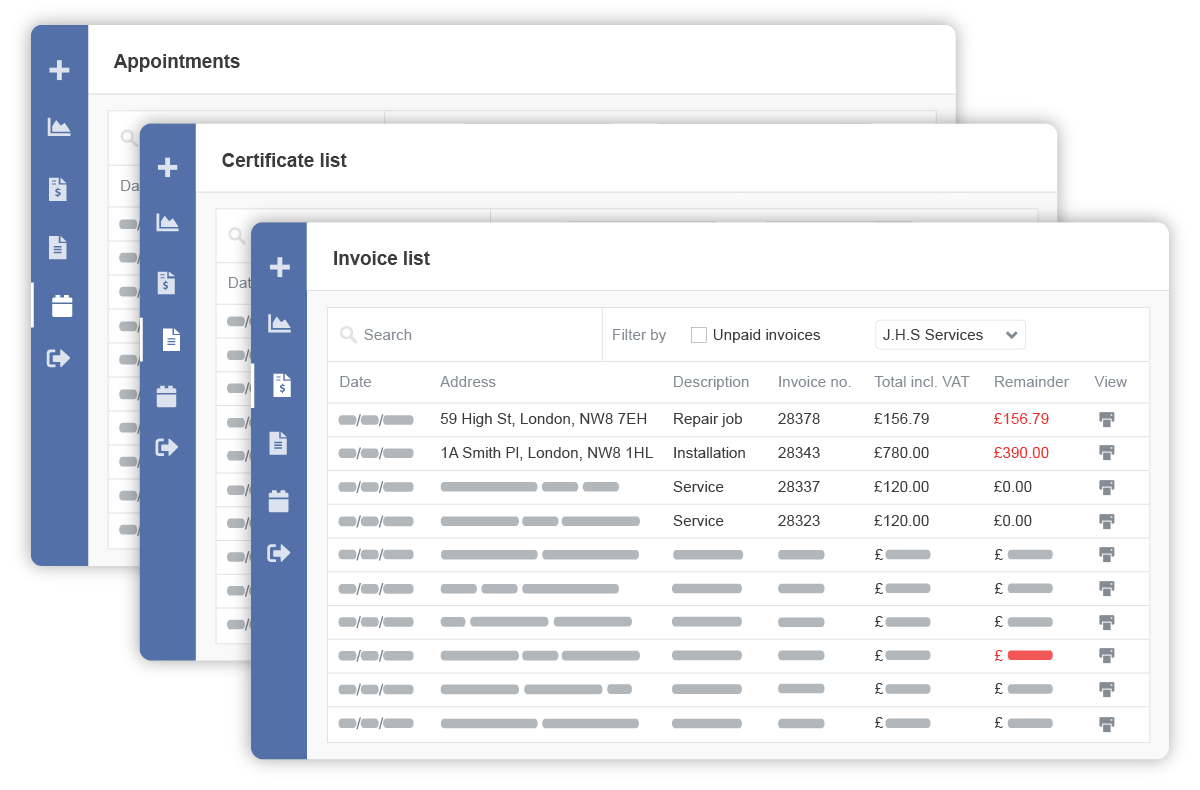
Task: Bring the Appointments window to front
Action: (177, 61)
